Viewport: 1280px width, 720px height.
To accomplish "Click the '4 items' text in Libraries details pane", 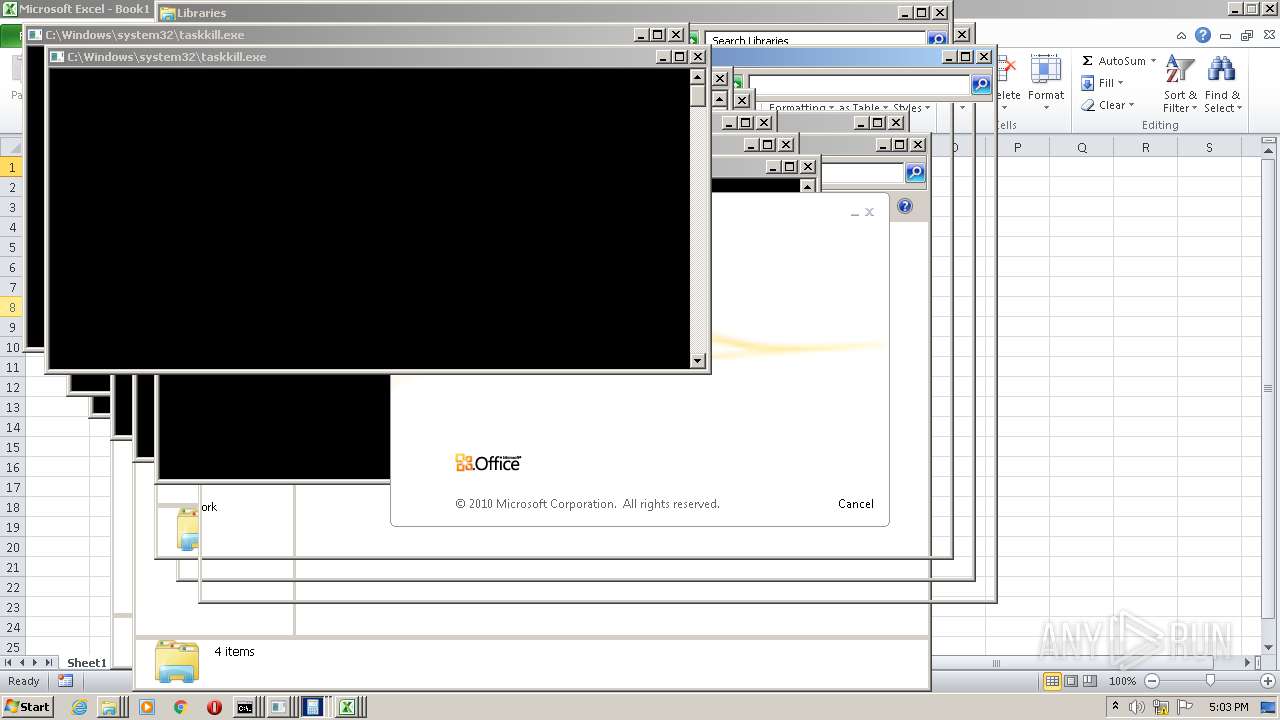I will click(x=234, y=652).
